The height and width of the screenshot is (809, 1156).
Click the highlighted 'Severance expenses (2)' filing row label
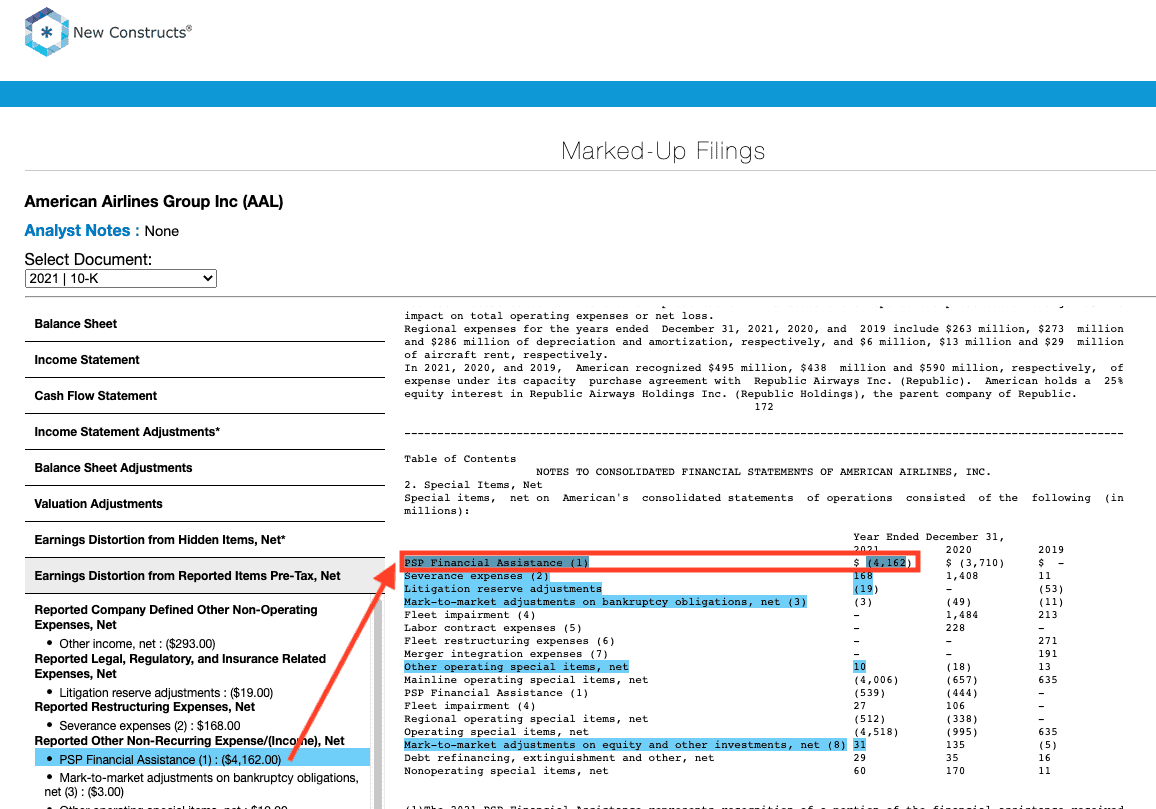click(476, 576)
